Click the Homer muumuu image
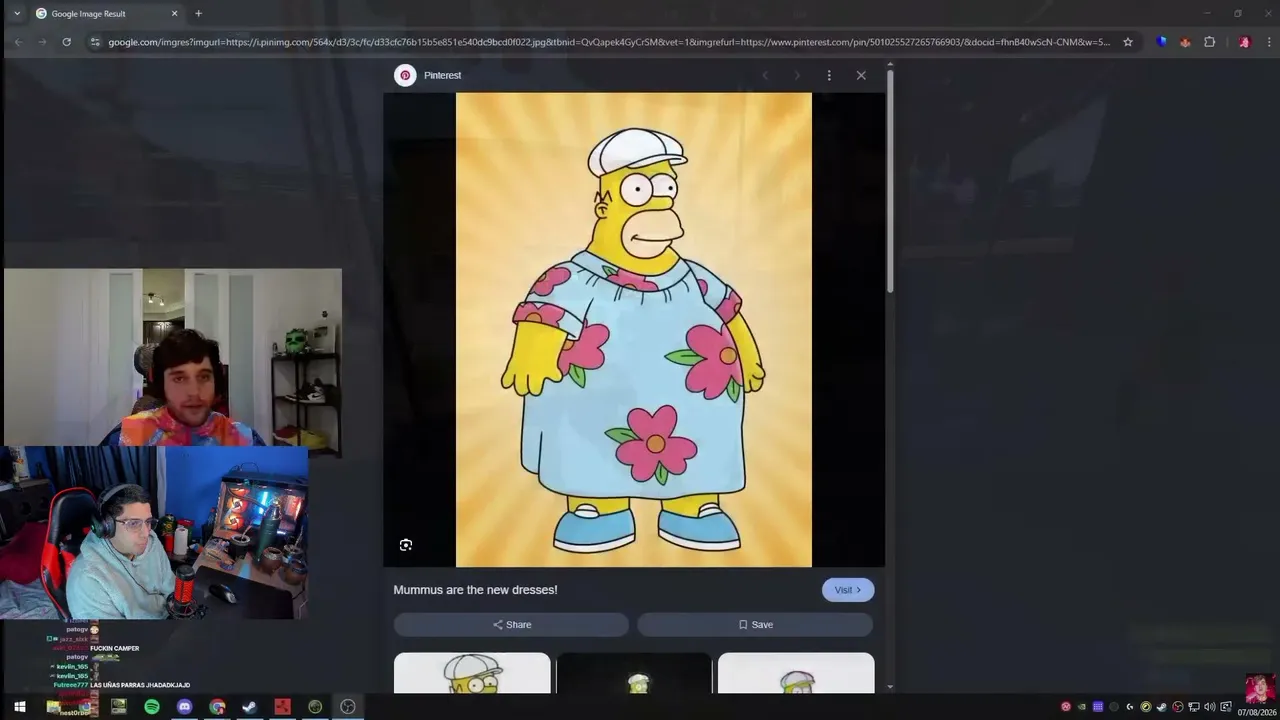 [x=634, y=330]
